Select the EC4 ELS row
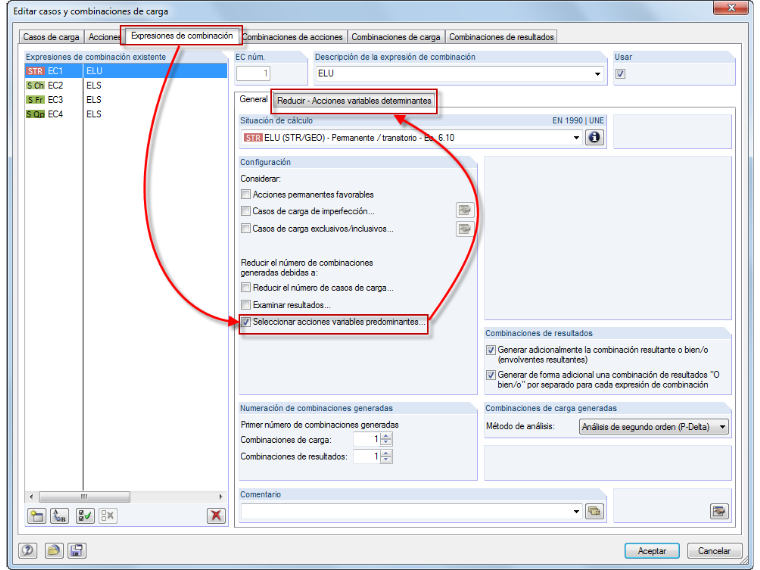 point(126,114)
